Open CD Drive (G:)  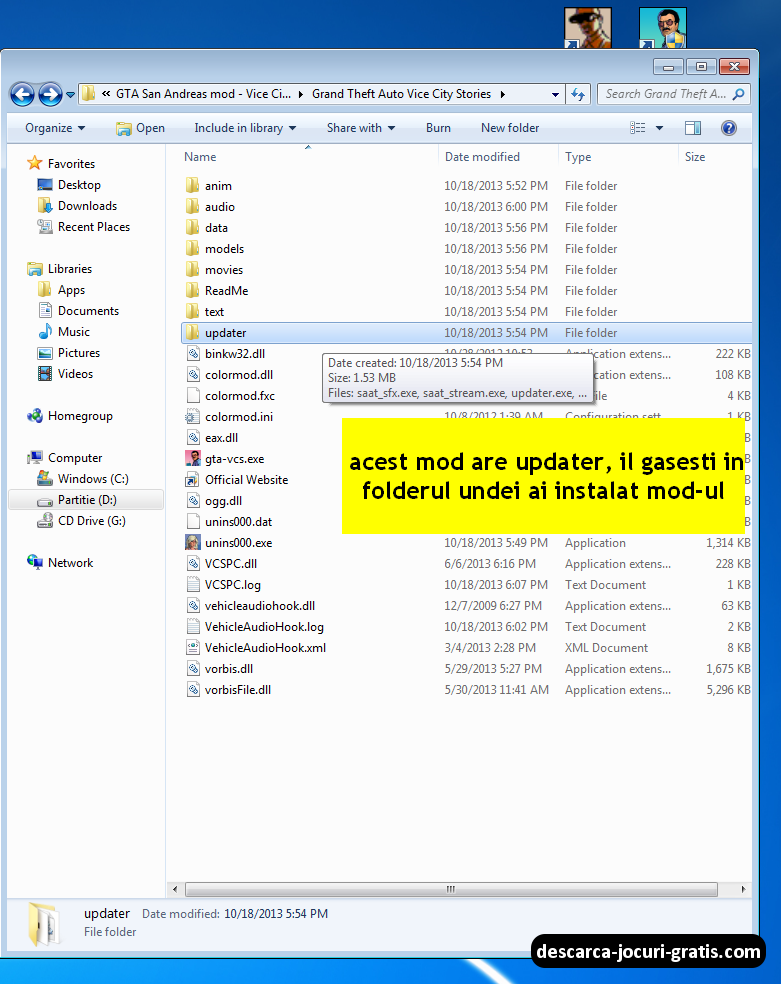click(x=92, y=521)
